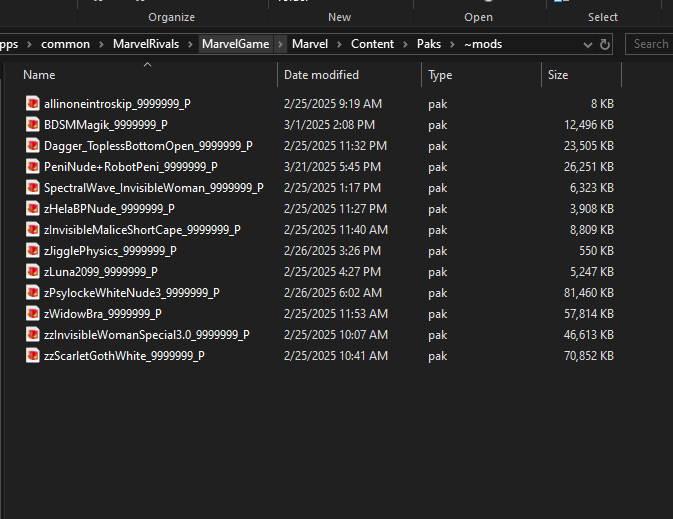Click size value 8 KB
The image size is (673, 519).
[602, 104]
